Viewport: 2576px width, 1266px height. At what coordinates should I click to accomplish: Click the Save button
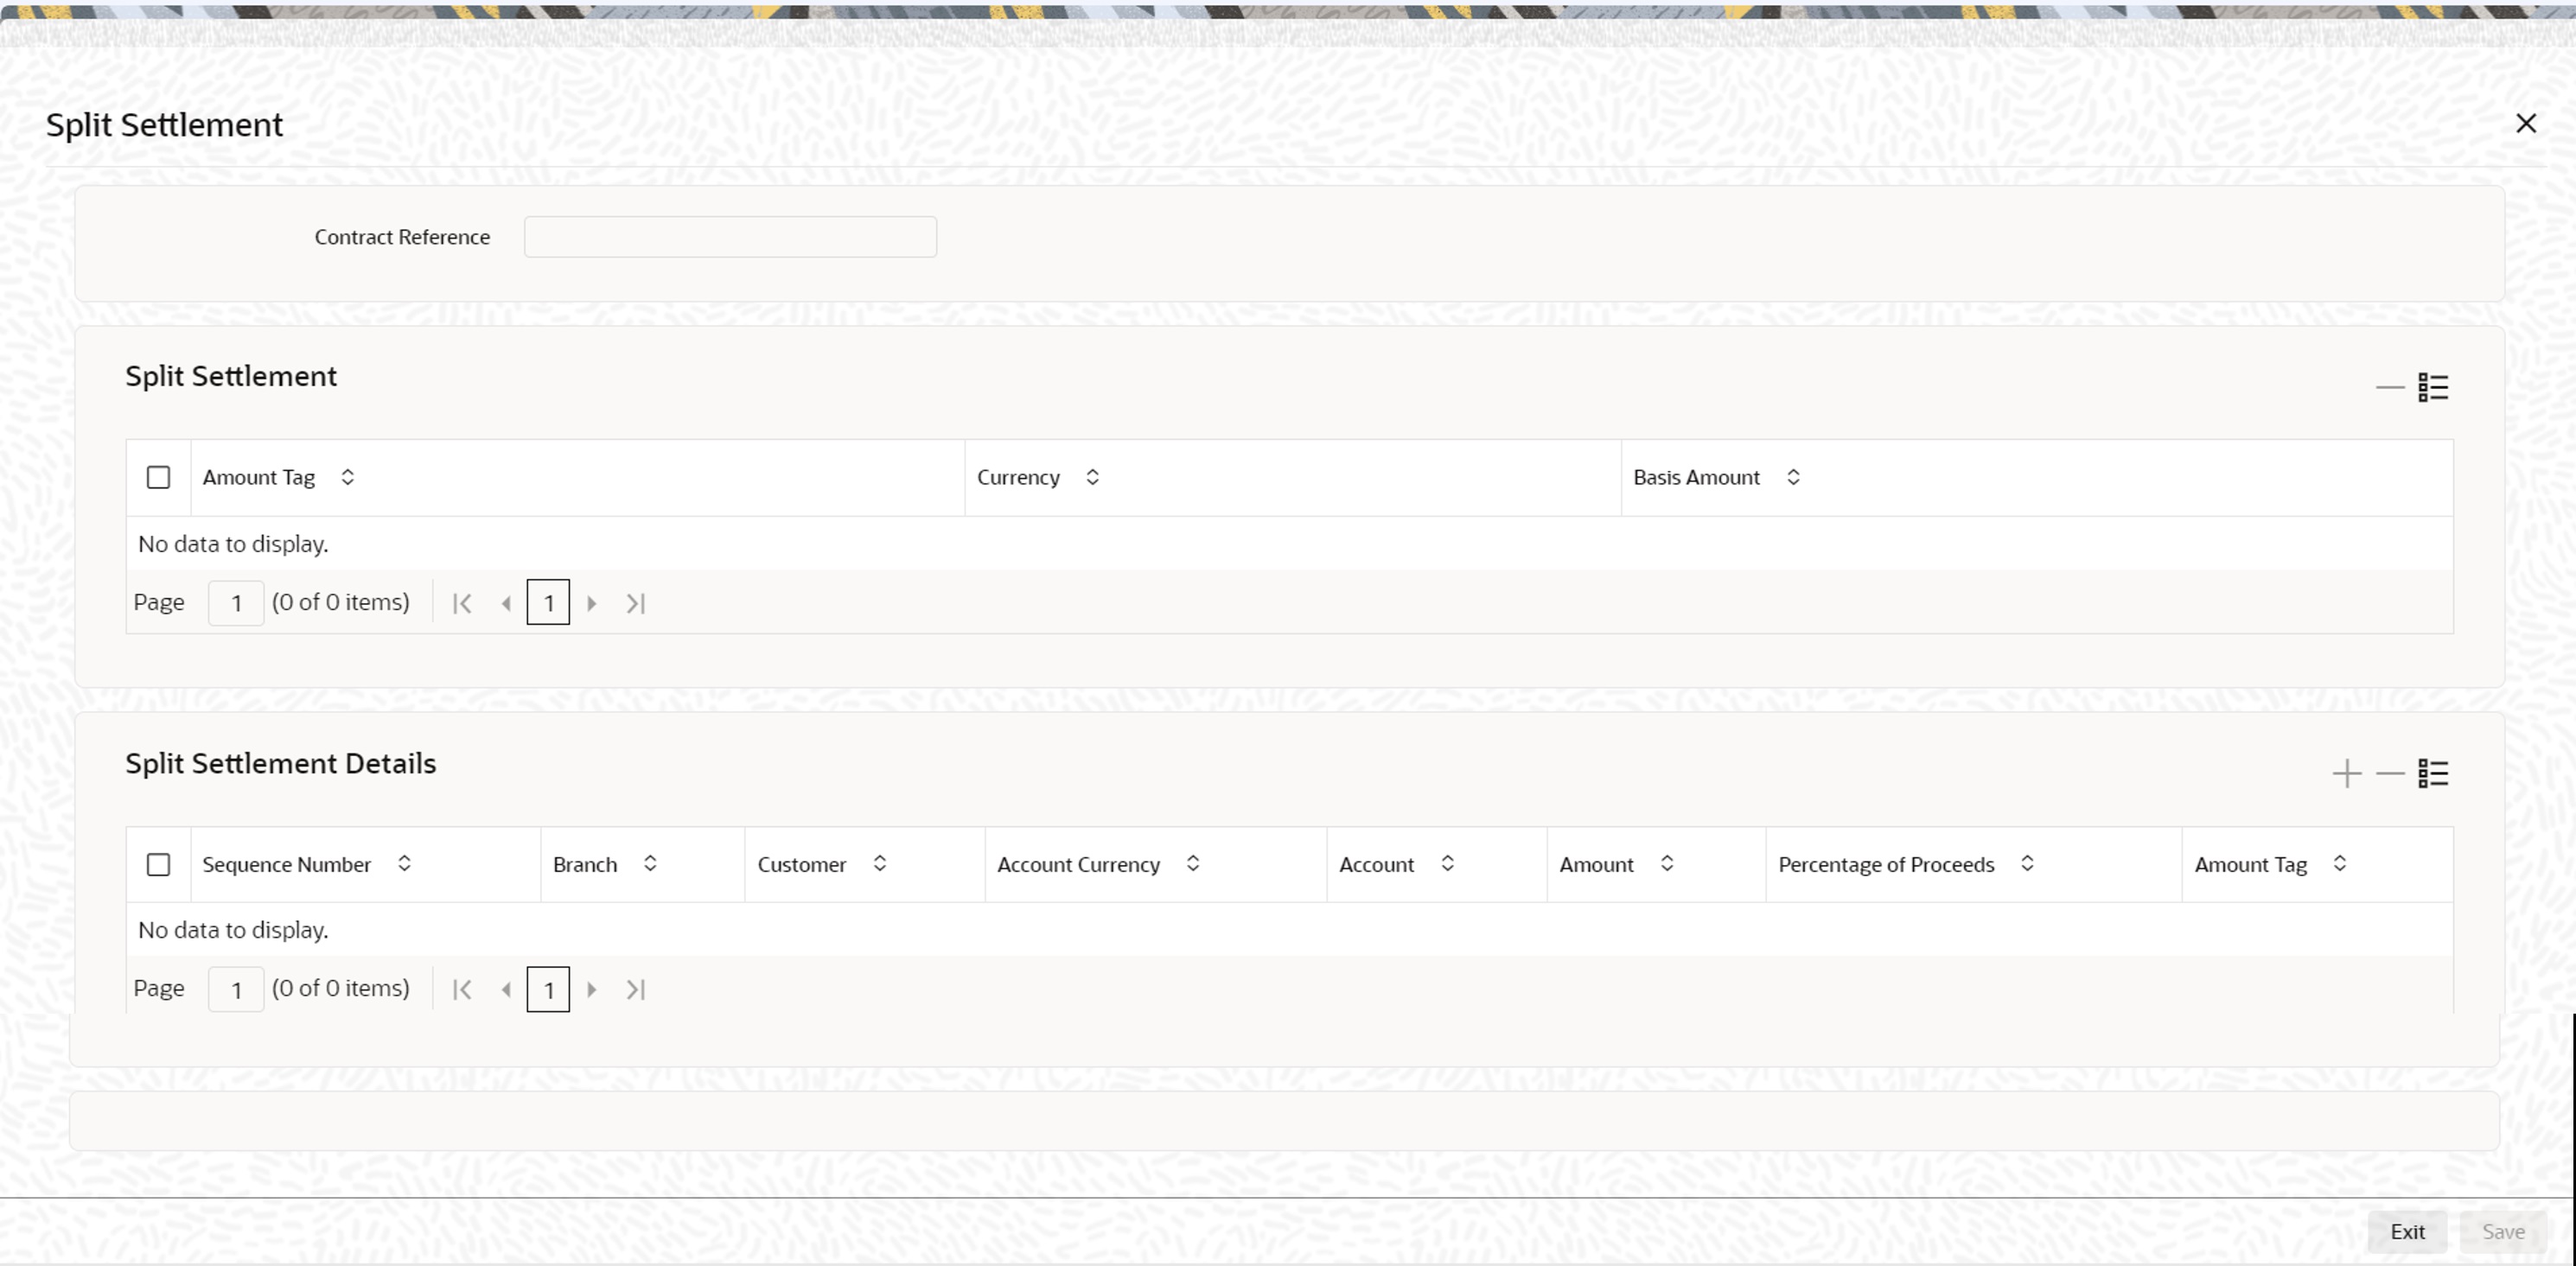2503,1232
